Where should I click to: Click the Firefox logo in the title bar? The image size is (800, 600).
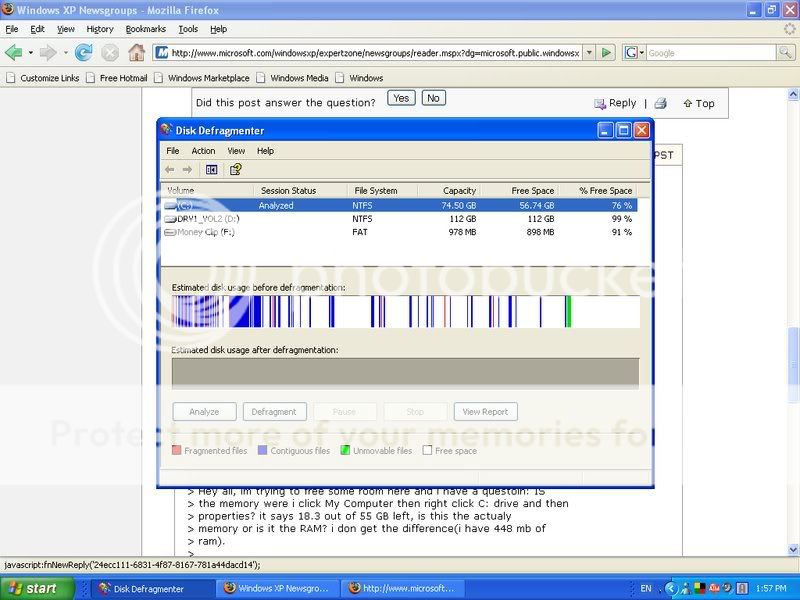point(8,10)
